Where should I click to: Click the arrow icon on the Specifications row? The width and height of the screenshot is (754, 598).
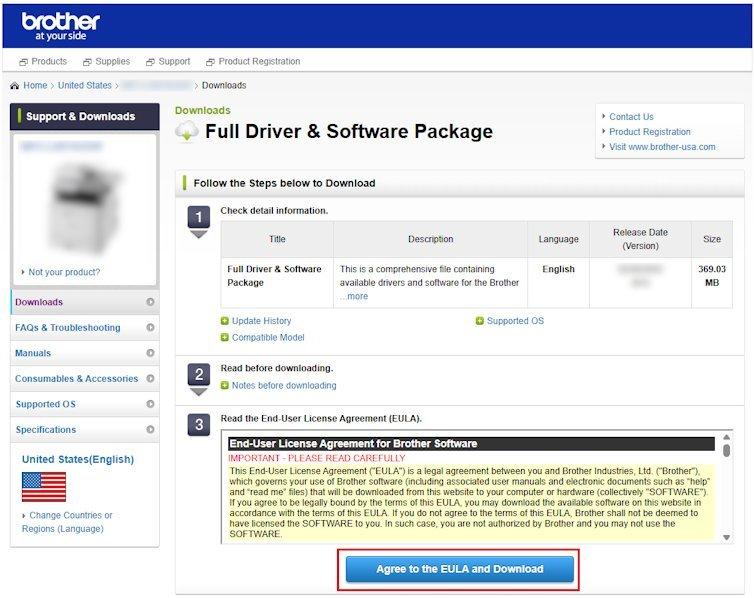point(150,429)
